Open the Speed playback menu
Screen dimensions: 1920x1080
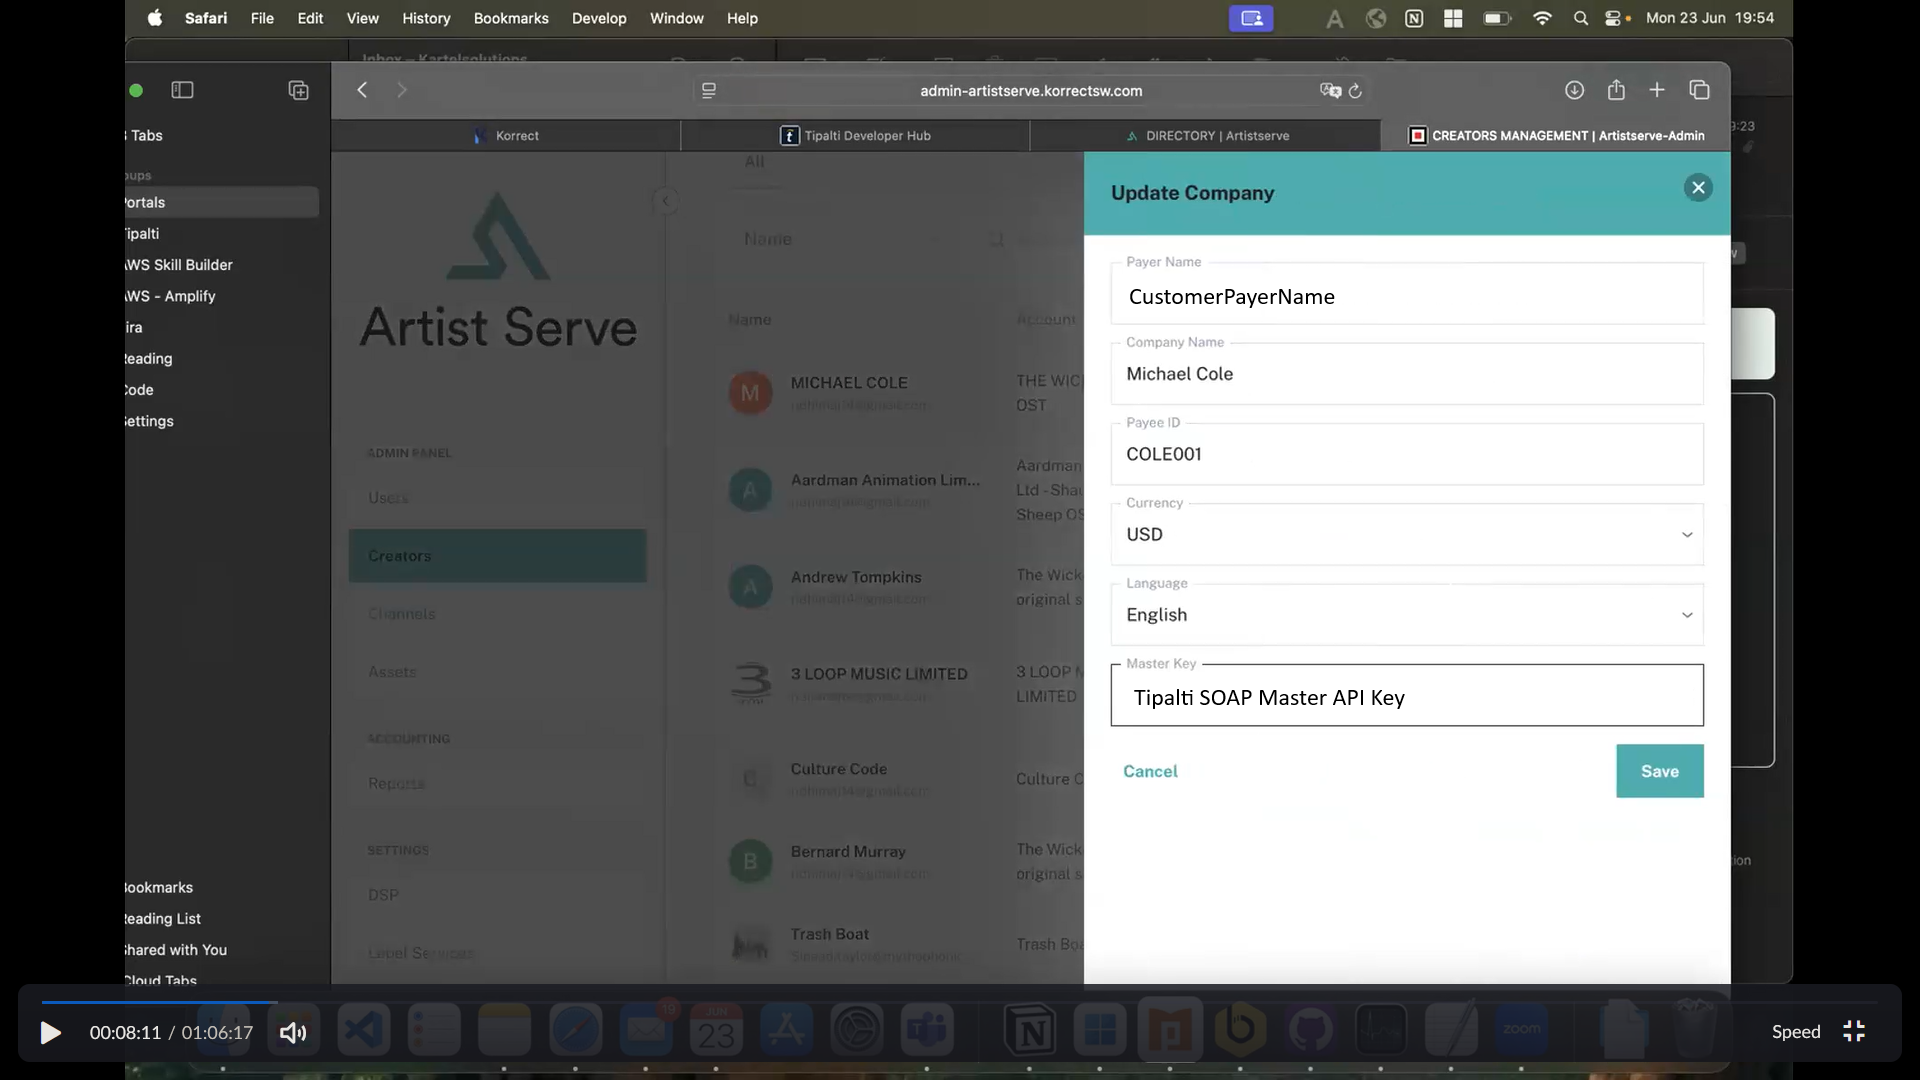[1795, 1032]
